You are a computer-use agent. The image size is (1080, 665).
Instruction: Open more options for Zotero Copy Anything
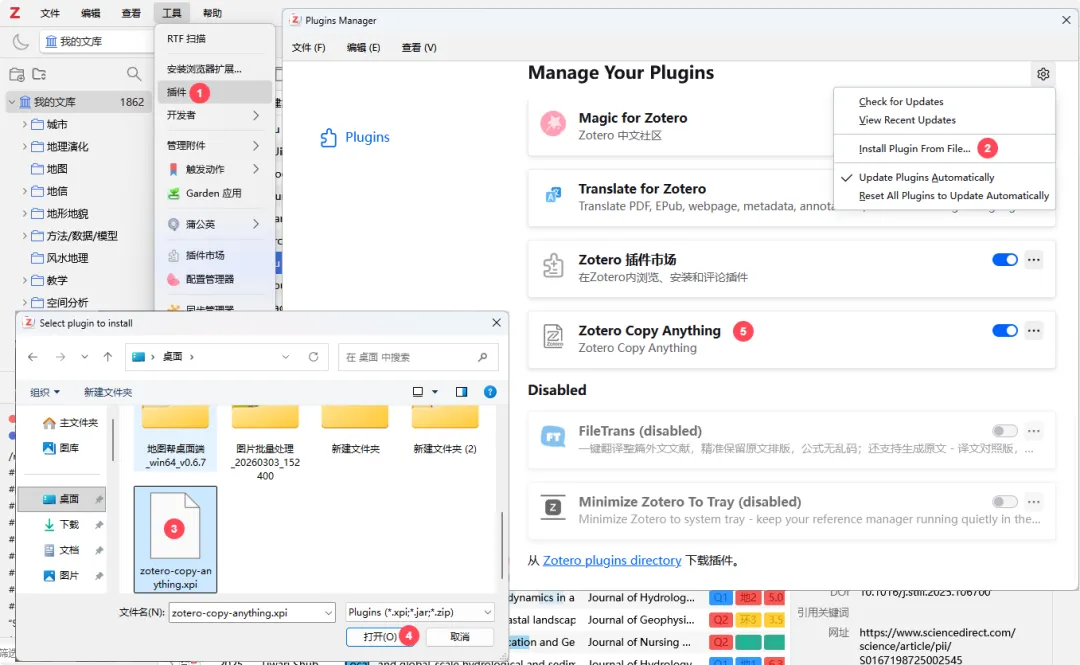(x=1033, y=331)
